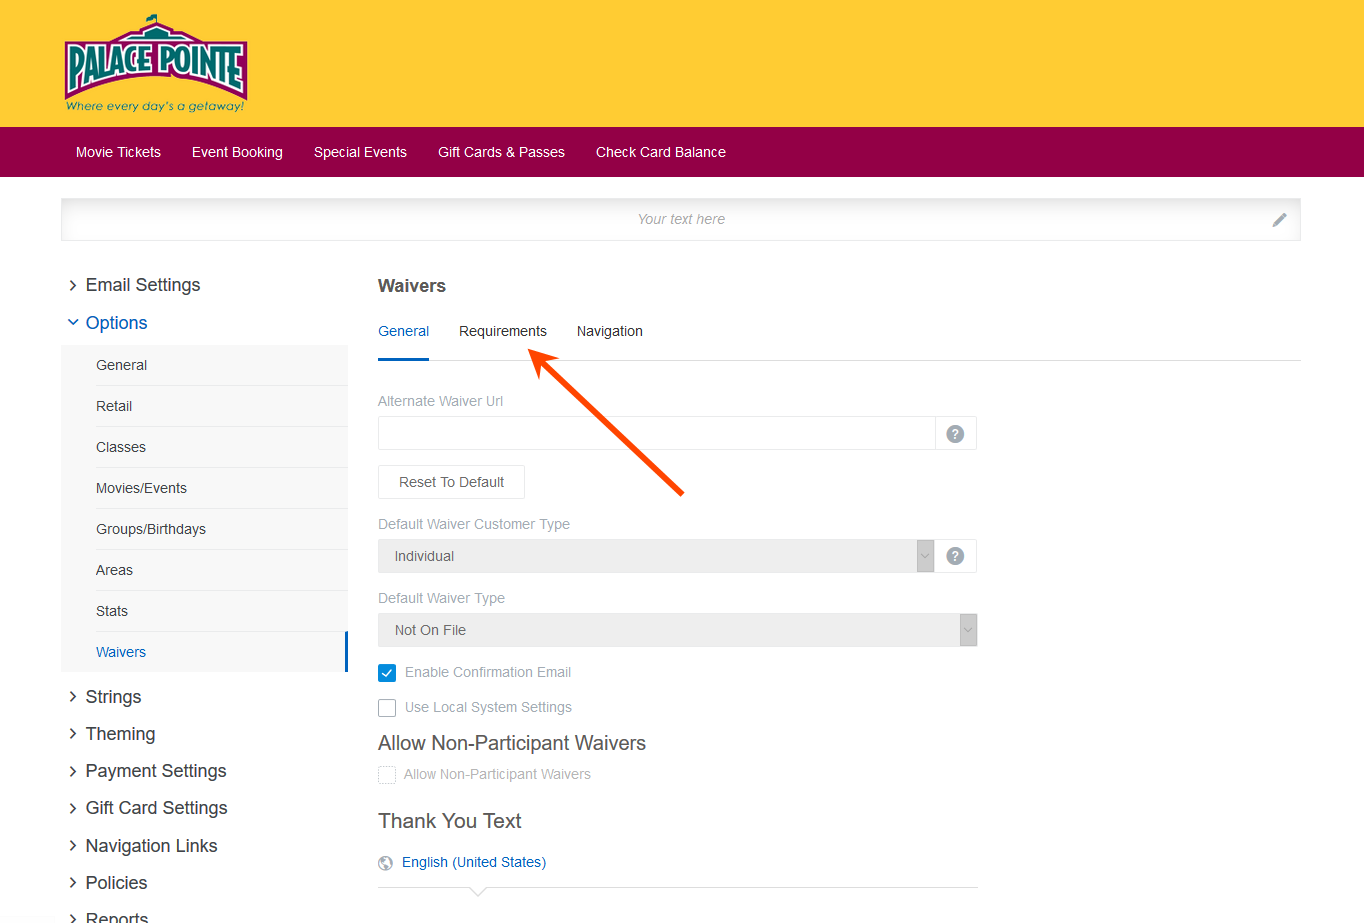Click the pencil edit icon in text banner
1364x923 pixels.
tap(1279, 220)
